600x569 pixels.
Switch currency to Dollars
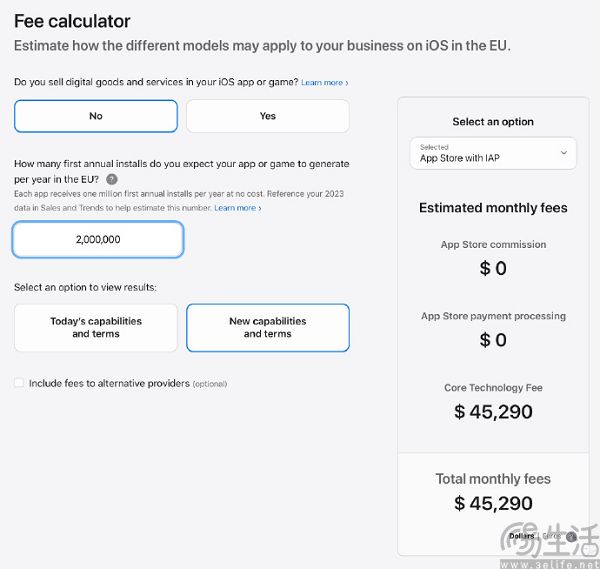(521, 536)
